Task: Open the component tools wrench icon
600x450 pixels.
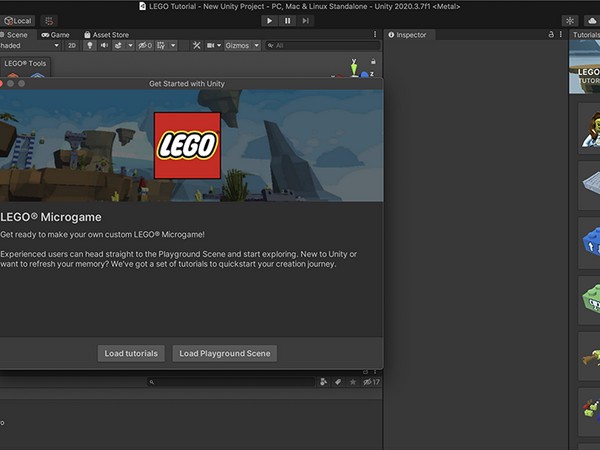Action: point(197,45)
